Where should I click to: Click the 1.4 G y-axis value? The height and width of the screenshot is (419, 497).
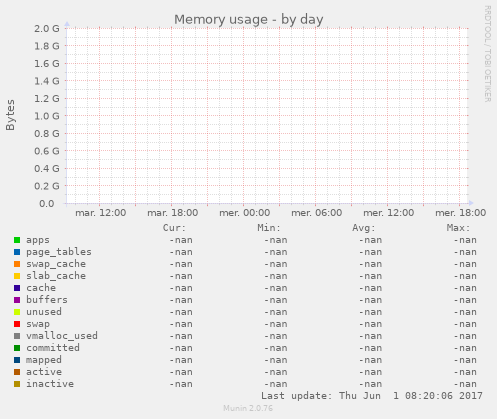[x=47, y=81]
